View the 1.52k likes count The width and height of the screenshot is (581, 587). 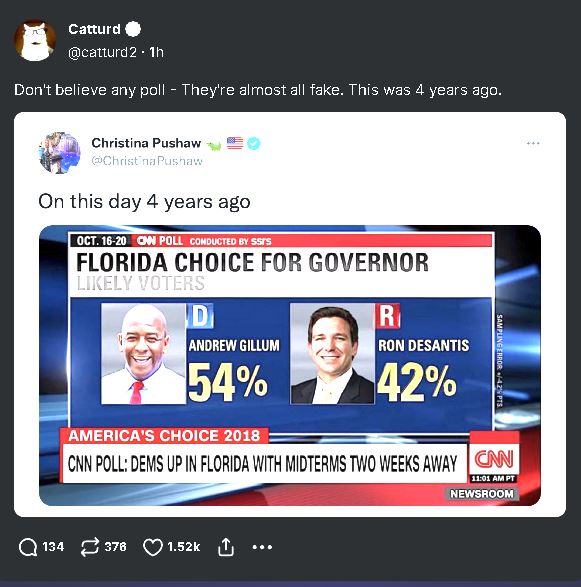[x=184, y=547]
